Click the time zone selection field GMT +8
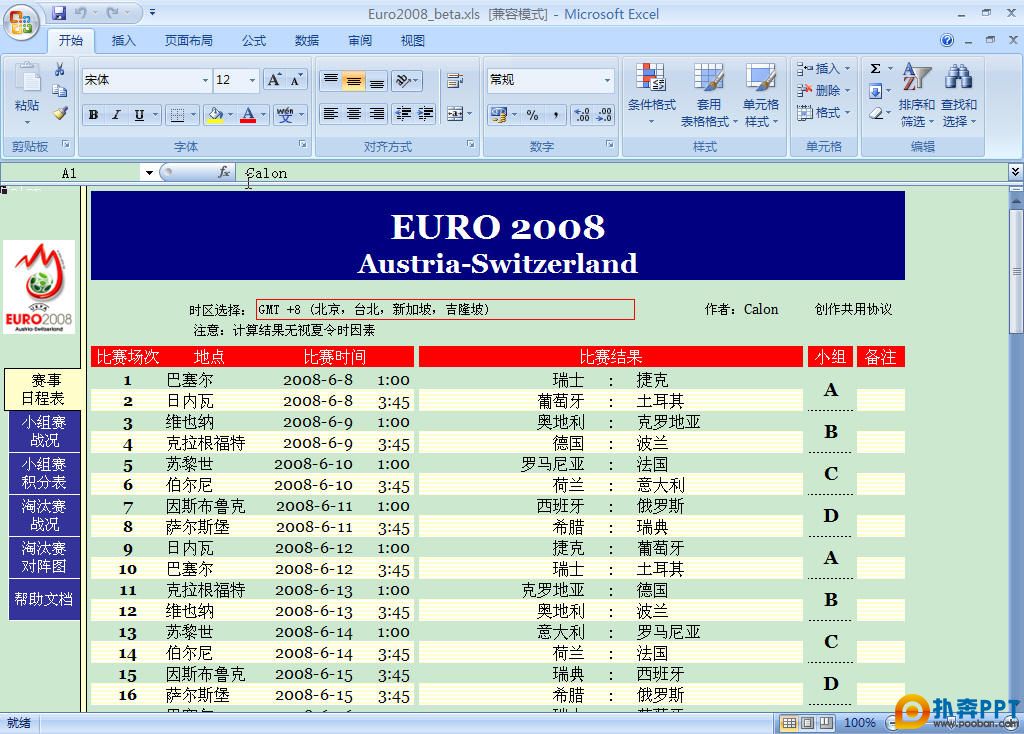The image size is (1024, 734). (445, 310)
